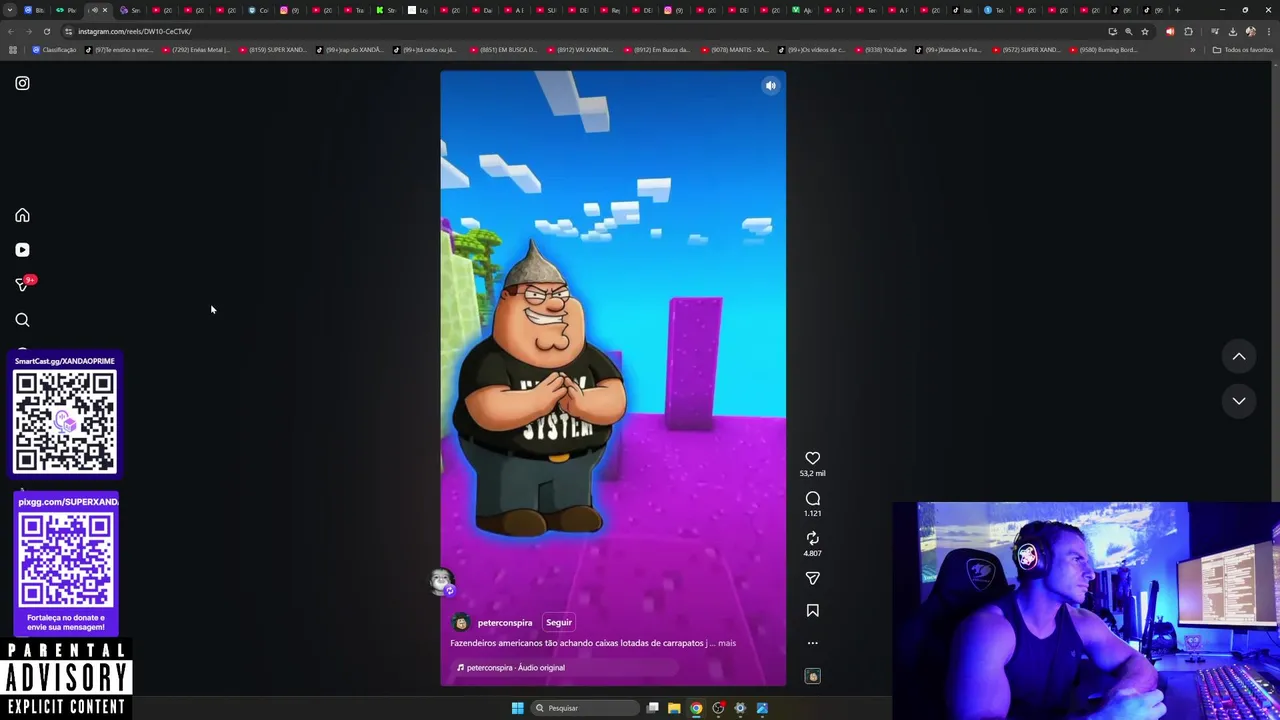Save the reel with the bookmark icon
Screen dimensions: 1280x720
(812, 610)
